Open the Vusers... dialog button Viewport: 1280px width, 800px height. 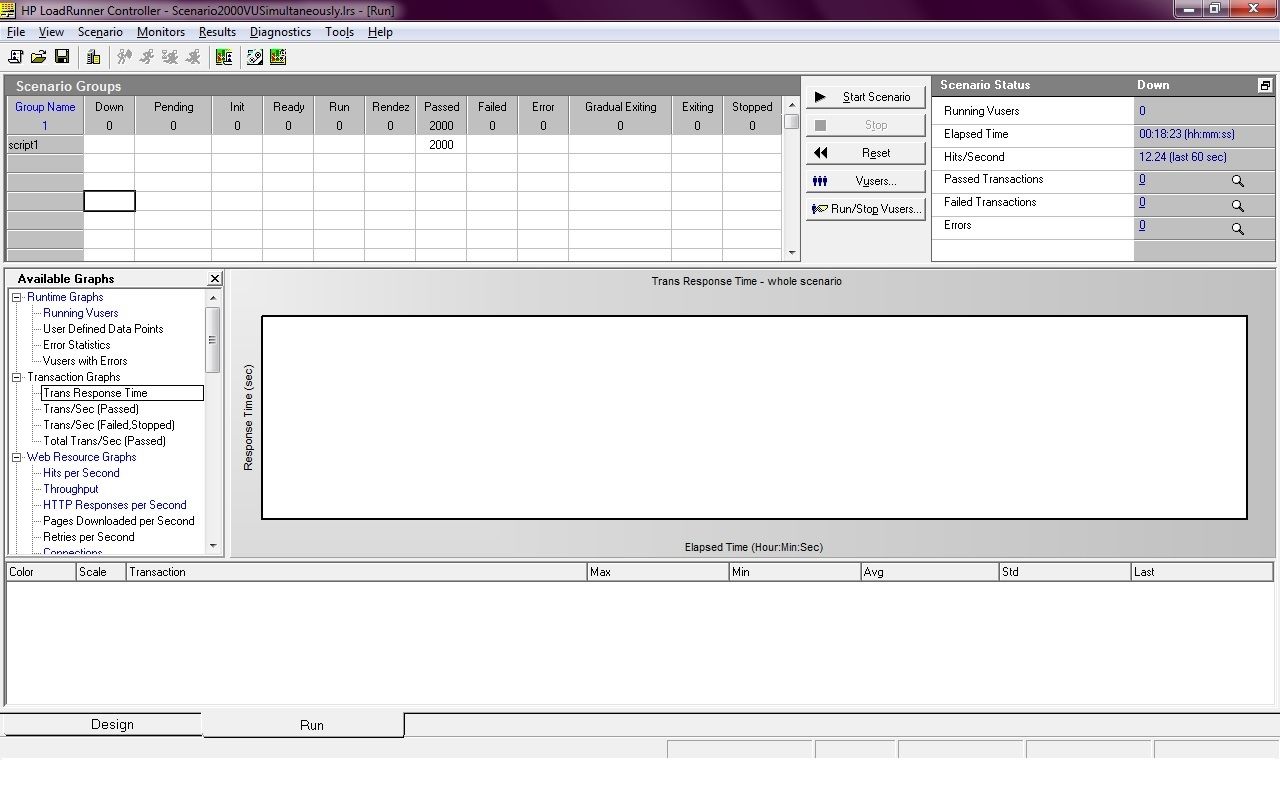(865, 181)
